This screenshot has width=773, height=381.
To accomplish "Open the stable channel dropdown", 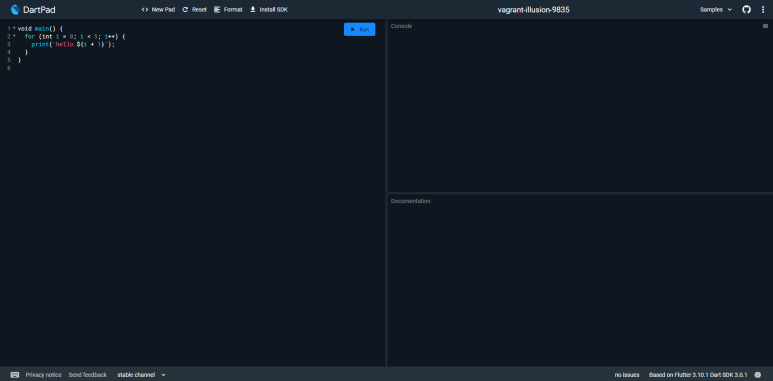I will 141,375.
